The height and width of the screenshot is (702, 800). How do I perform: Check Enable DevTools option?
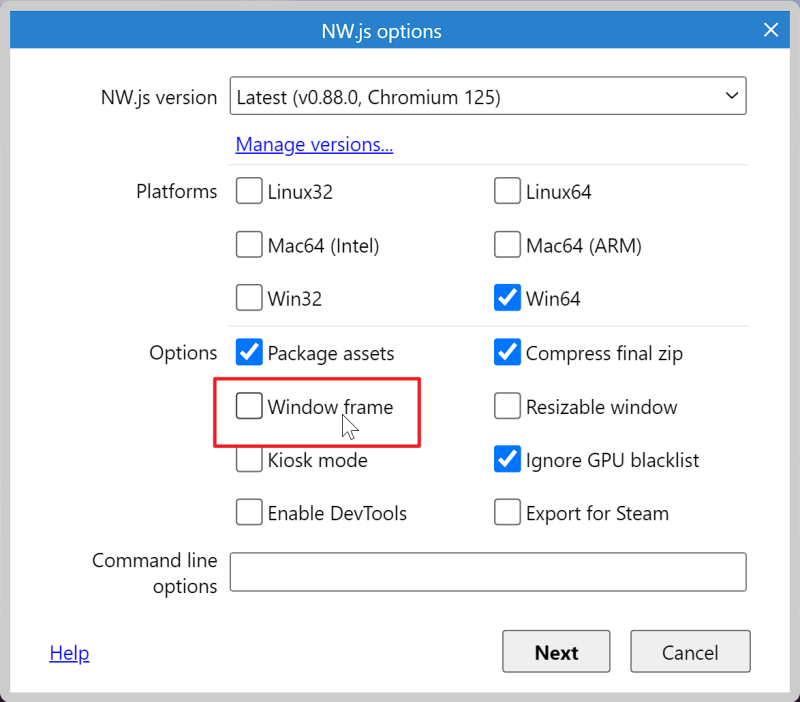click(x=249, y=512)
